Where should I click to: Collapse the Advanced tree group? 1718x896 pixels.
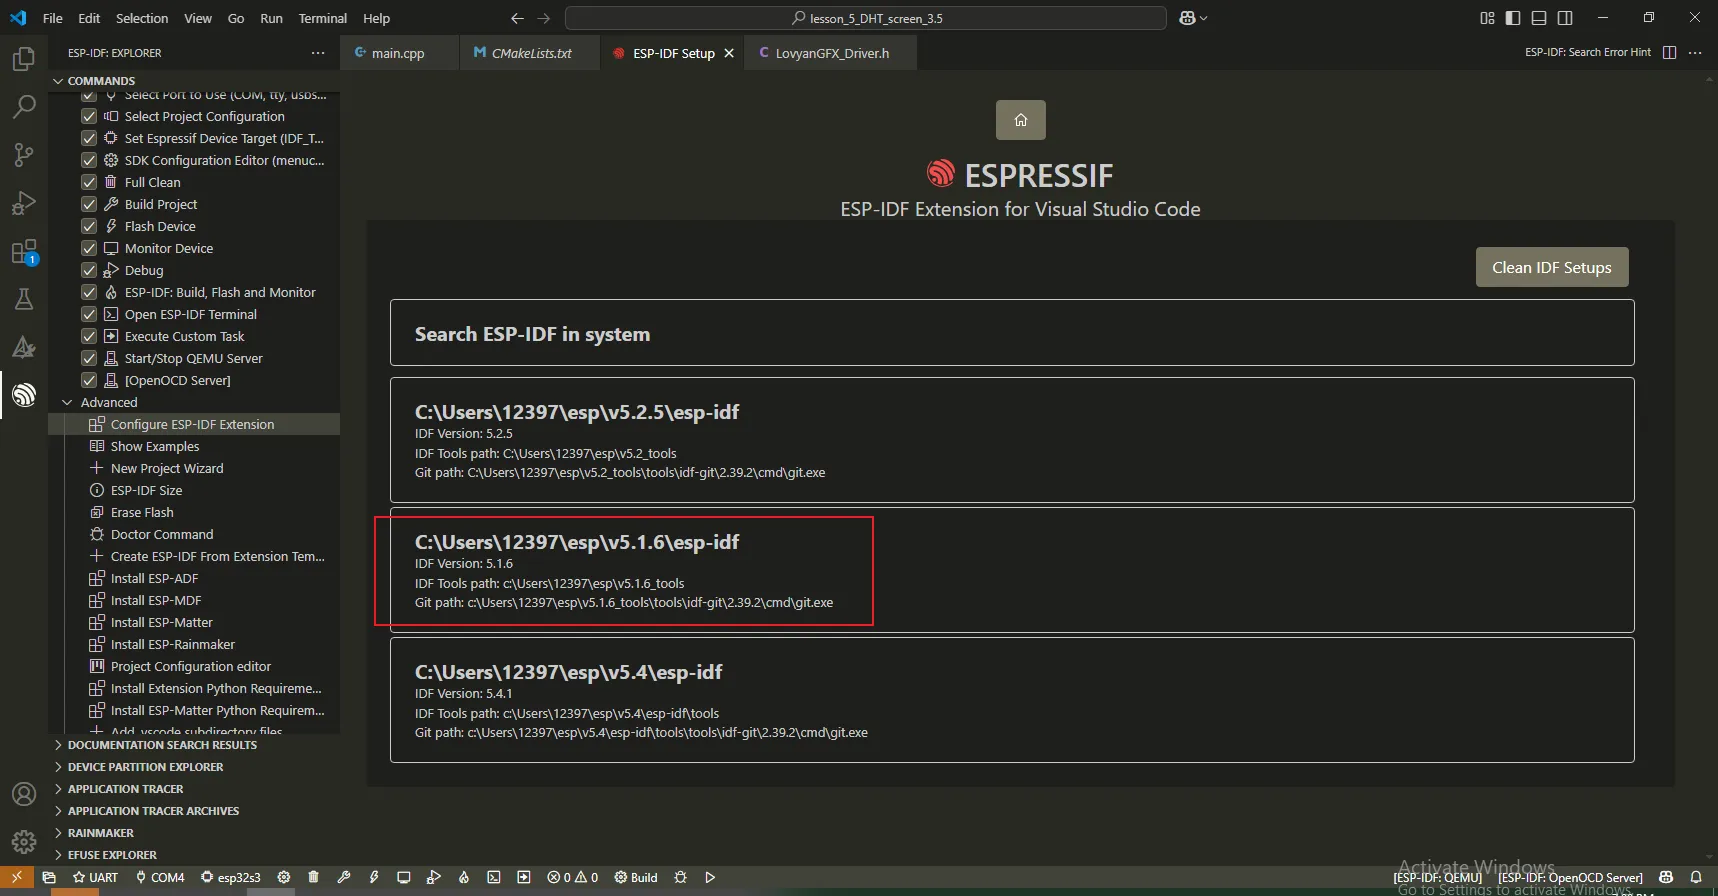[194, 402]
